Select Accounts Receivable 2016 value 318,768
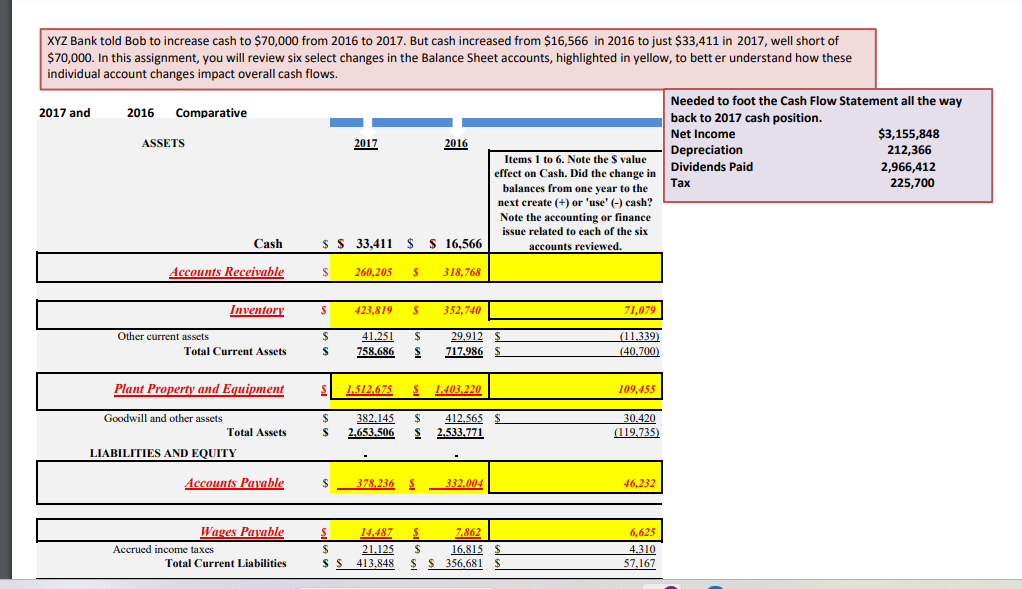This screenshot has height=589, width=1022. coord(462,272)
